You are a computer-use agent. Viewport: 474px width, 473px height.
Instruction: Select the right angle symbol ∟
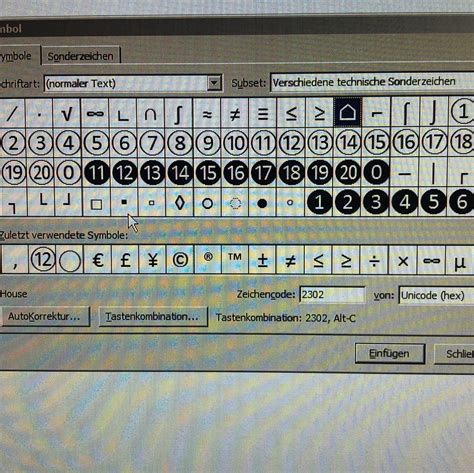pos(123,114)
